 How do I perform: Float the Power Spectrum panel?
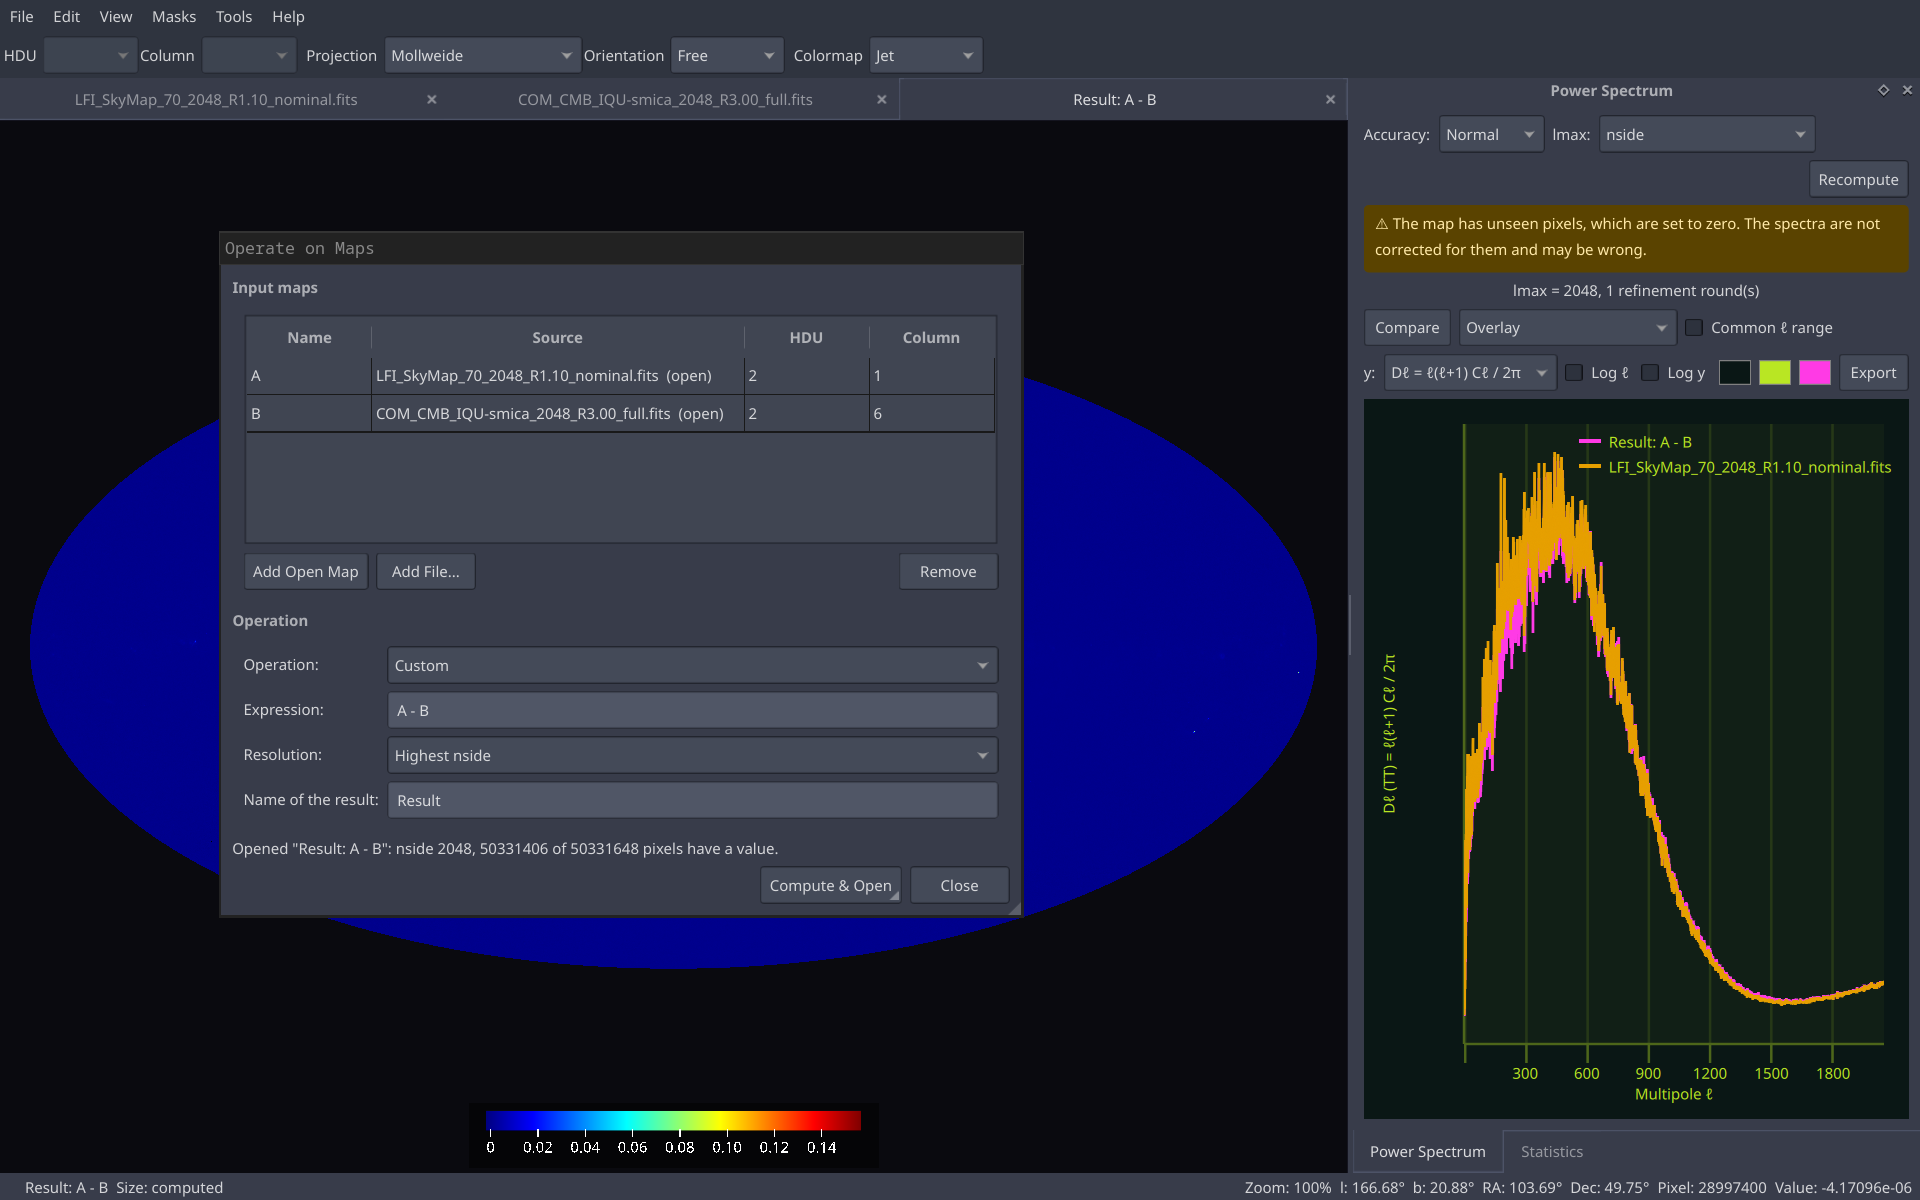(x=1884, y=90)
